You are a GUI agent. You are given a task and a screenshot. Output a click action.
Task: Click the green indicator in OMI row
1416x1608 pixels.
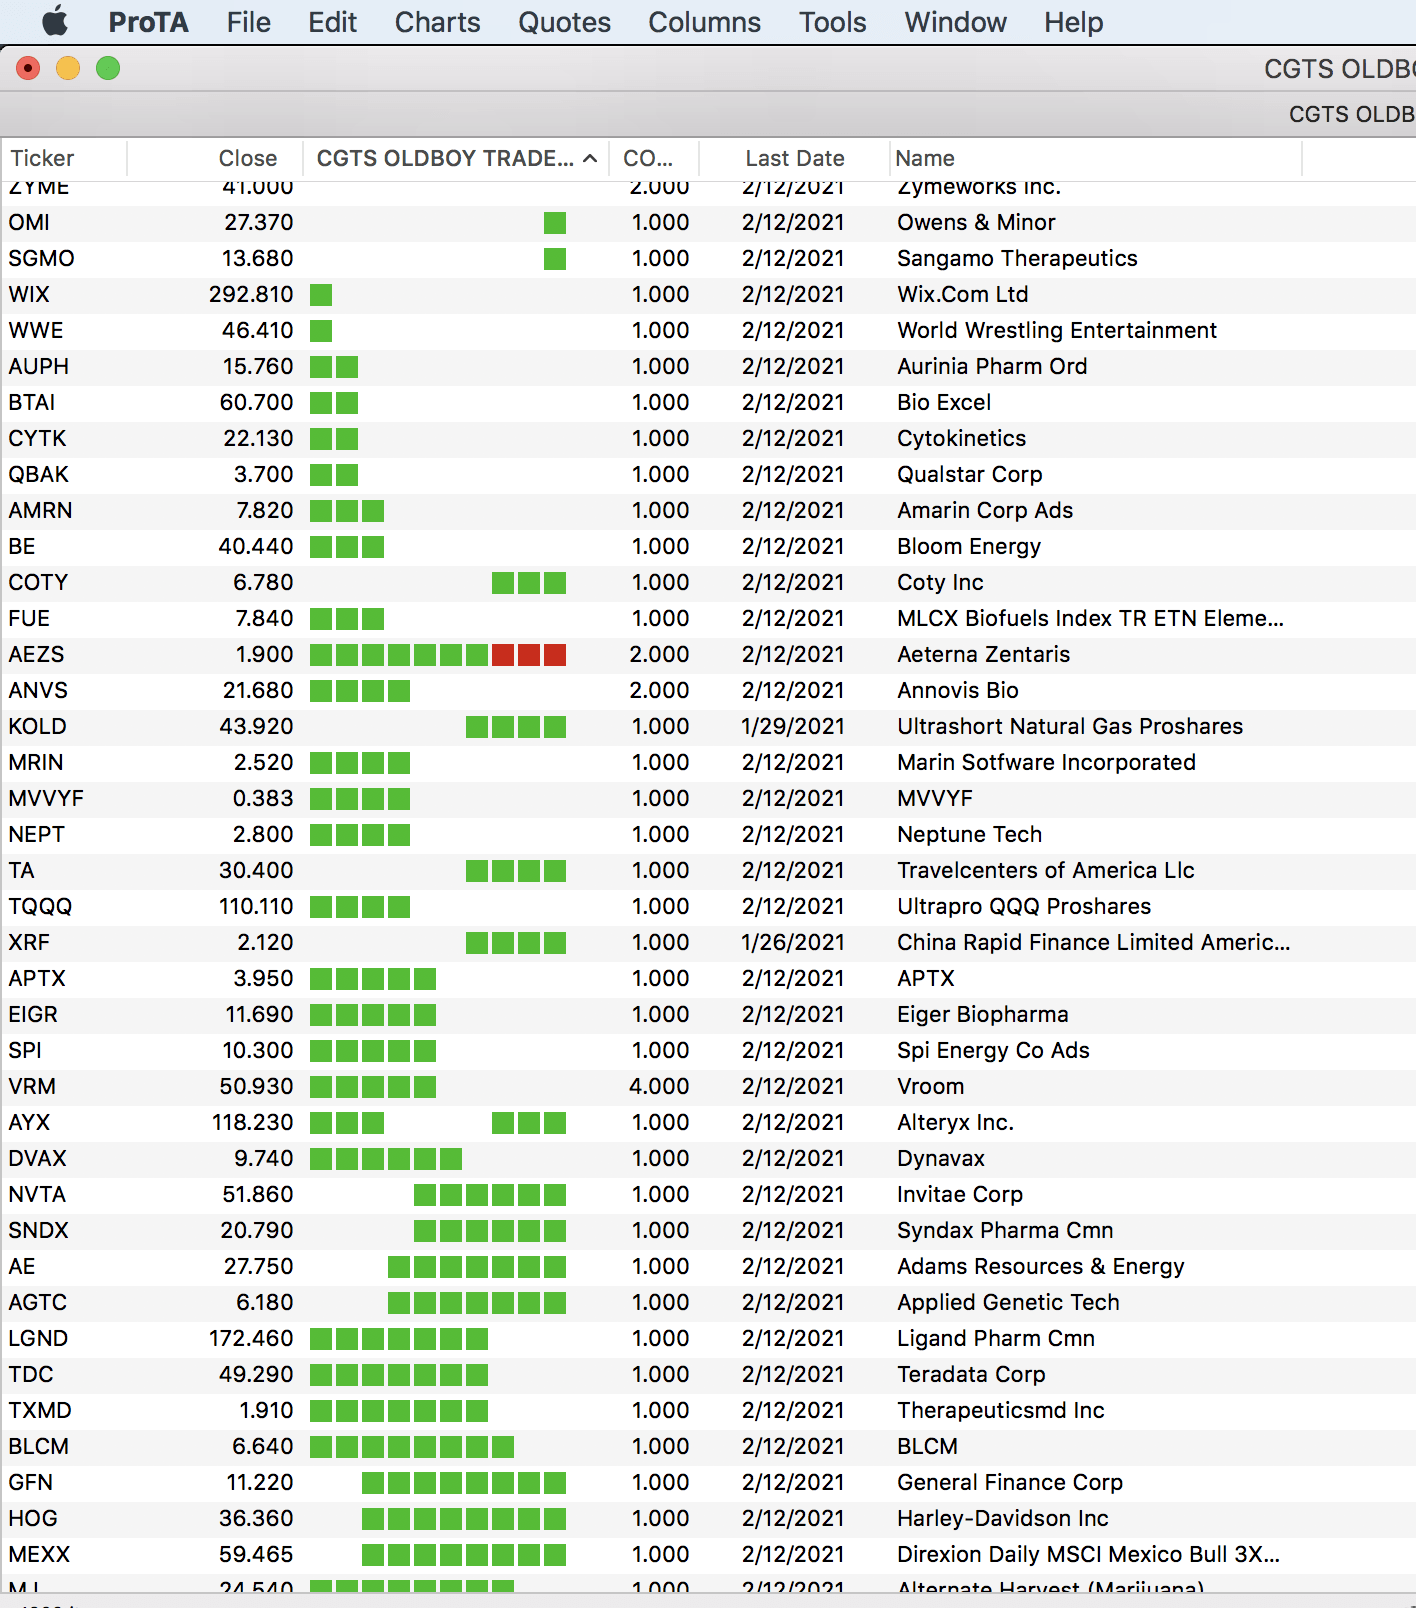click(x=555, y=223)
